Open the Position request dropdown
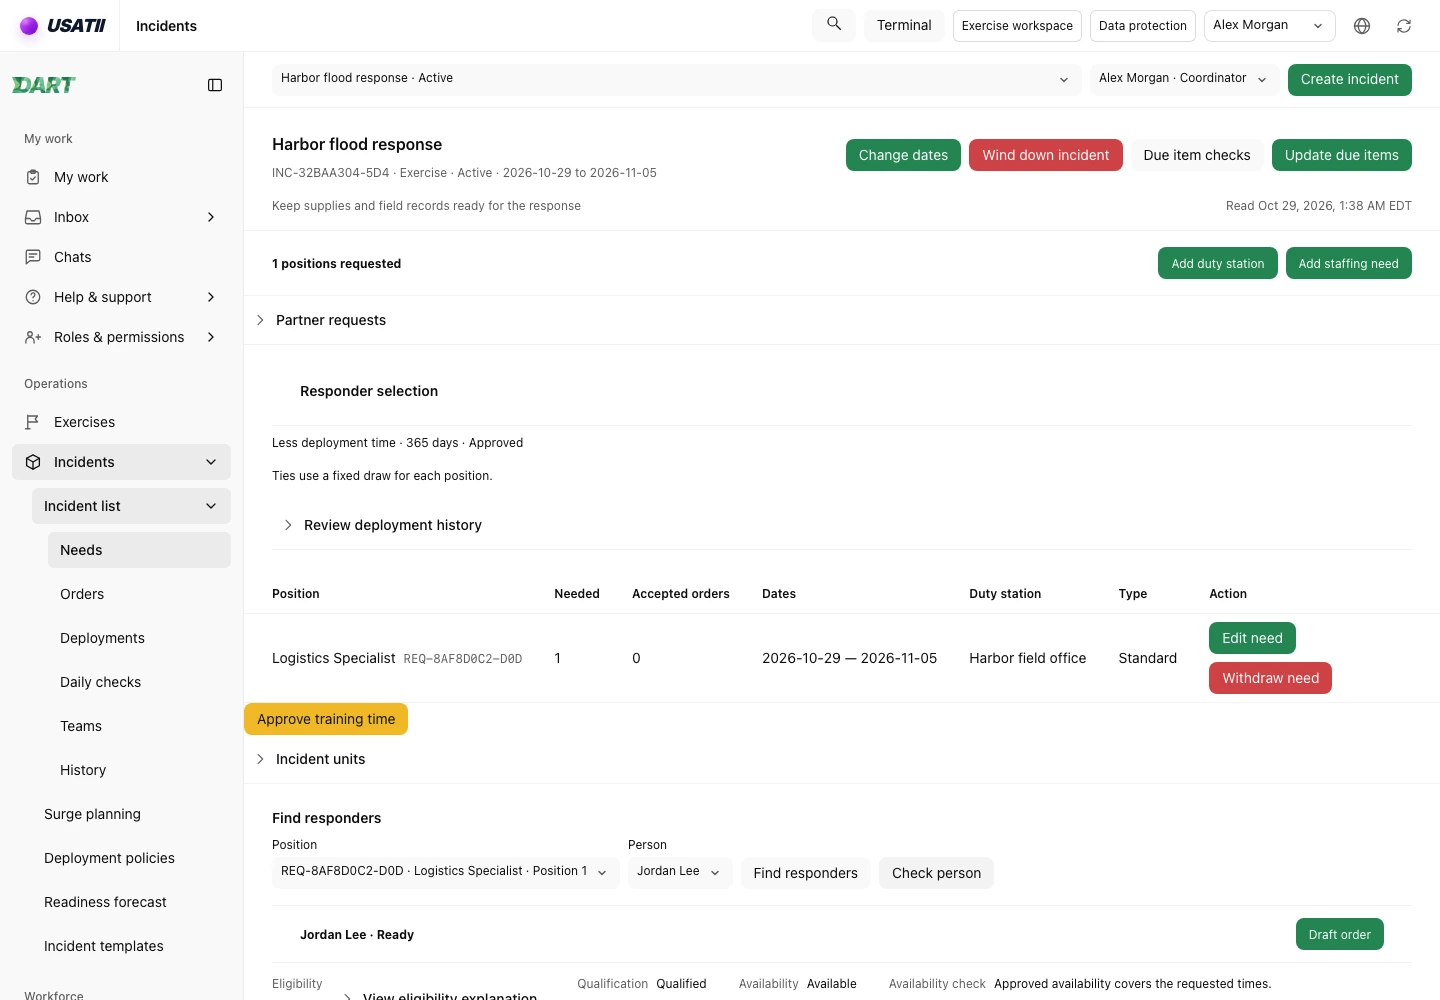 445,872
